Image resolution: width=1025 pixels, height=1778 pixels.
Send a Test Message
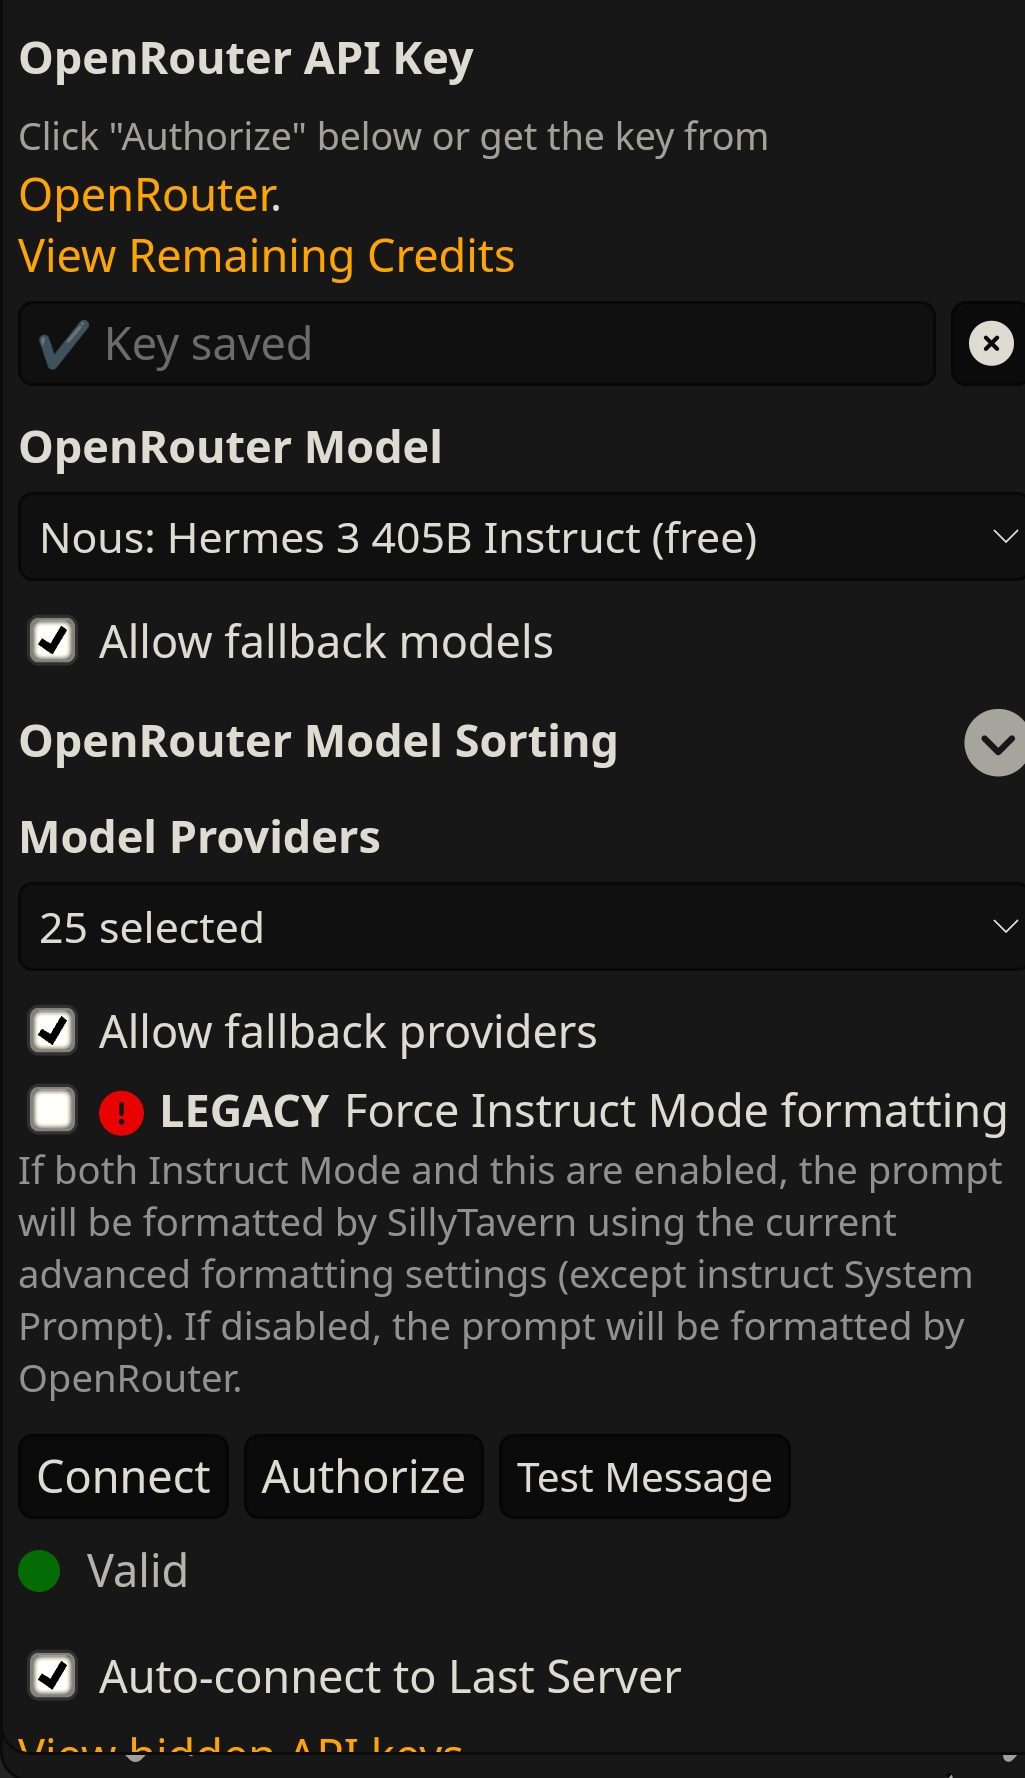tap(645, 1477)
